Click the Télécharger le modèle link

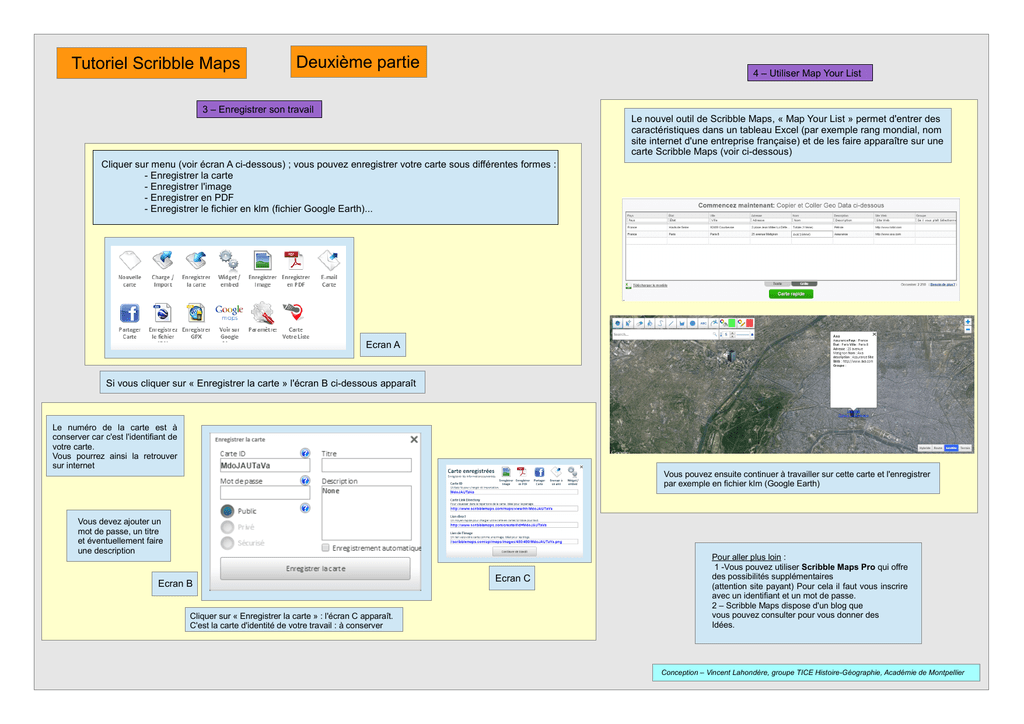(650, 285)
